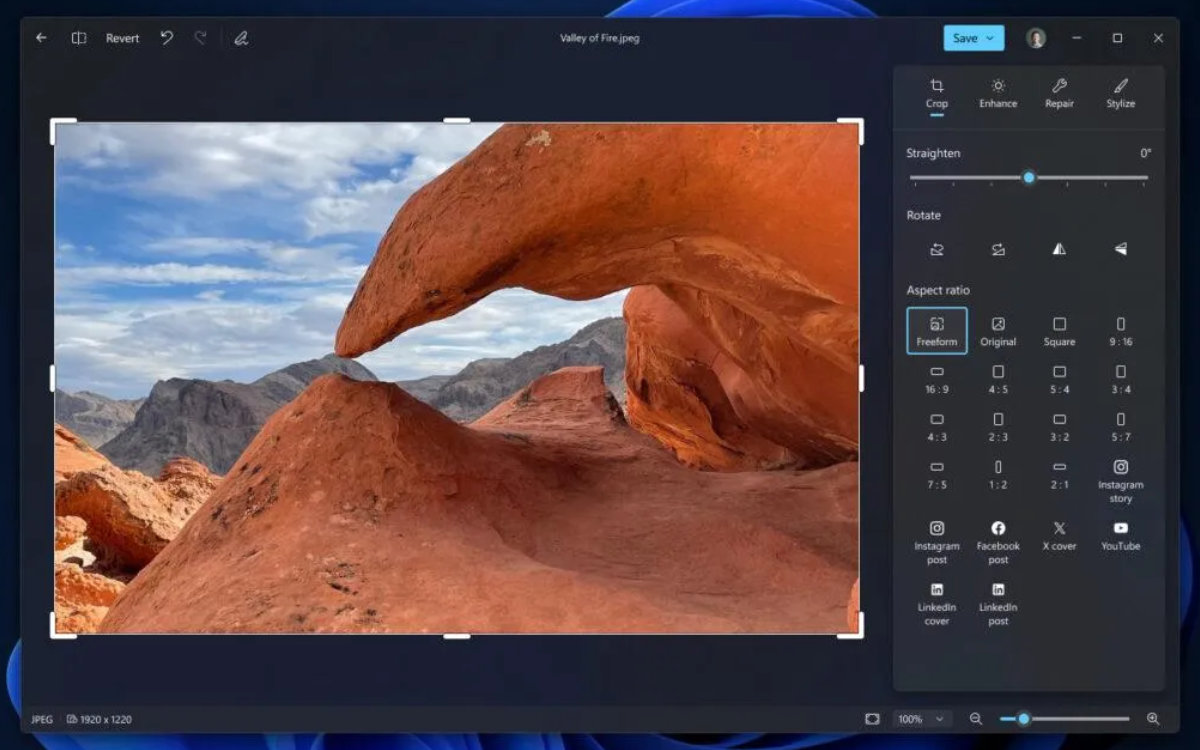Click the right edge crop handle
The width and height of the screenshot is (1200, 750).
tap(861, 378)
